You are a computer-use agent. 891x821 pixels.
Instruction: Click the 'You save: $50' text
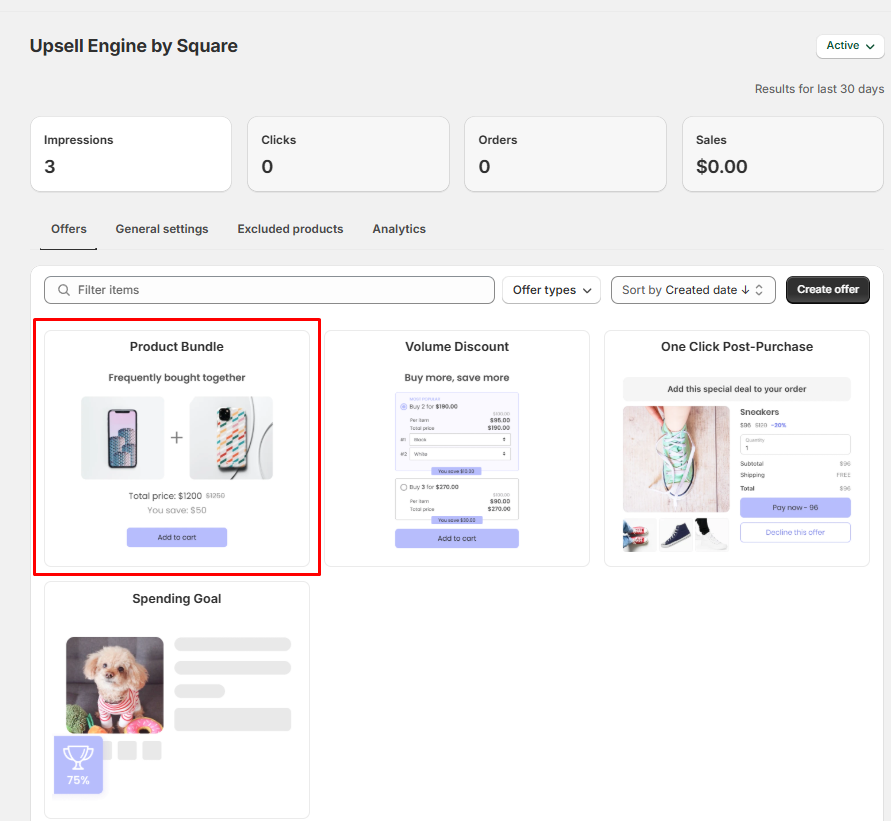[x=177, y=510]
